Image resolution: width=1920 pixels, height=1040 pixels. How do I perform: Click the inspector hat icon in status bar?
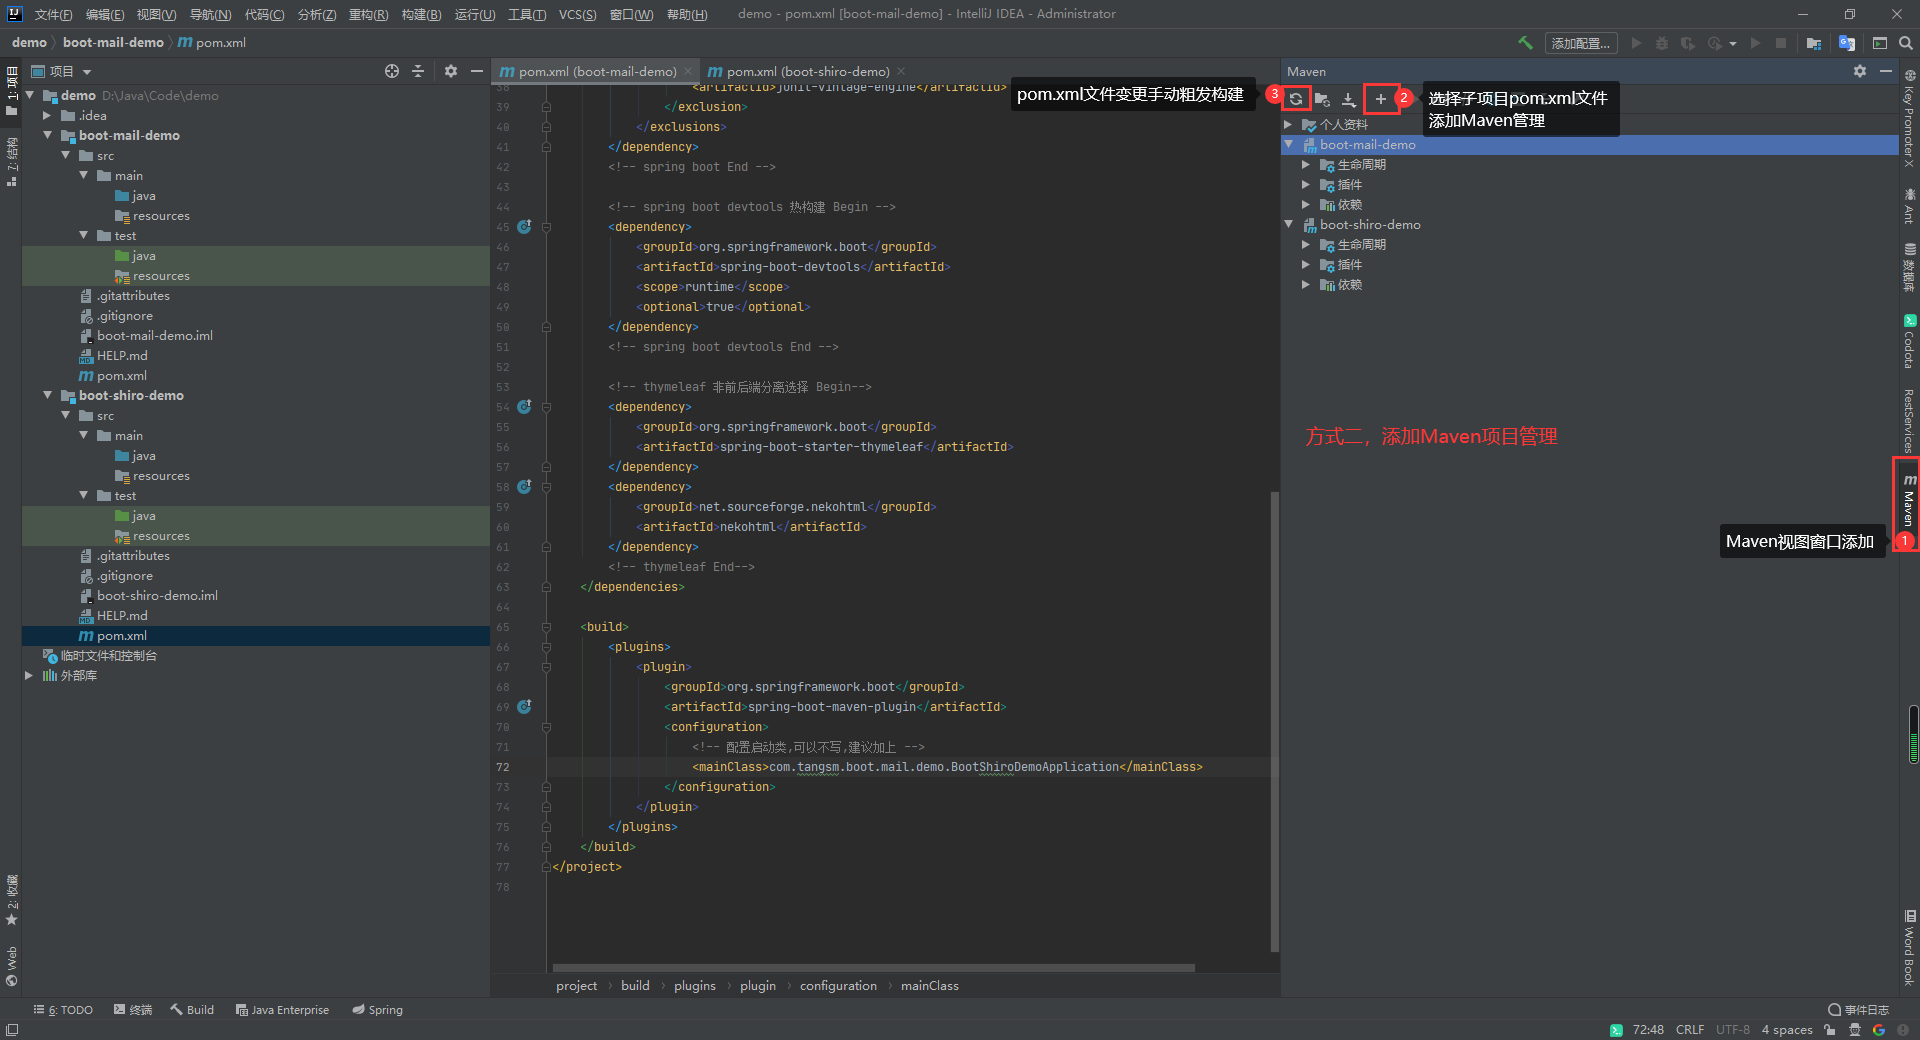click(1855, 1030)
